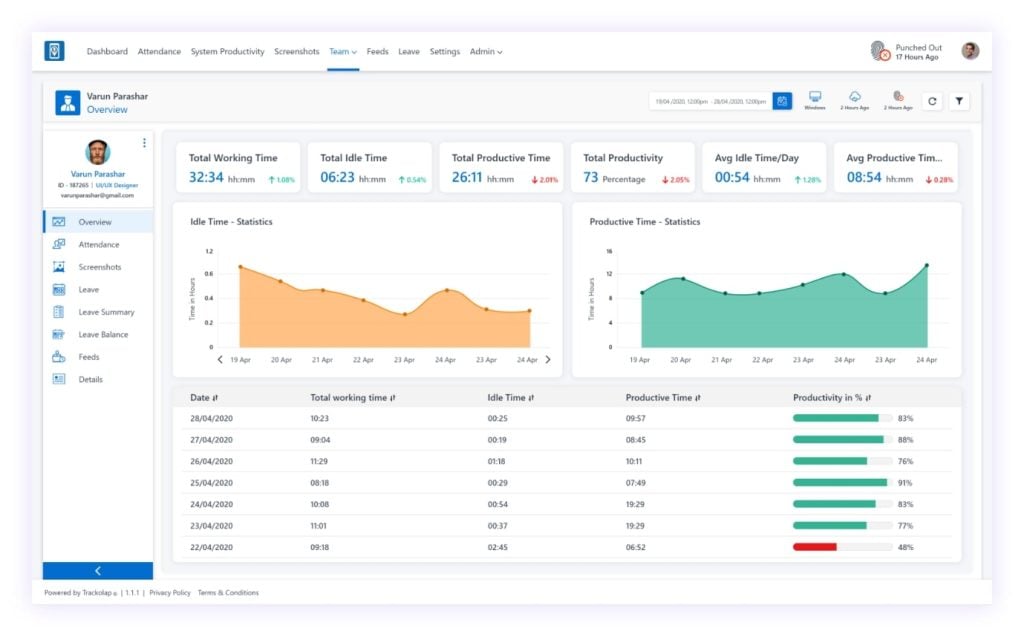The width and height of the screenshot is (1024, 637).
Task: Click the Screenshots sidebar icon
Action: (x=59, y=267)
